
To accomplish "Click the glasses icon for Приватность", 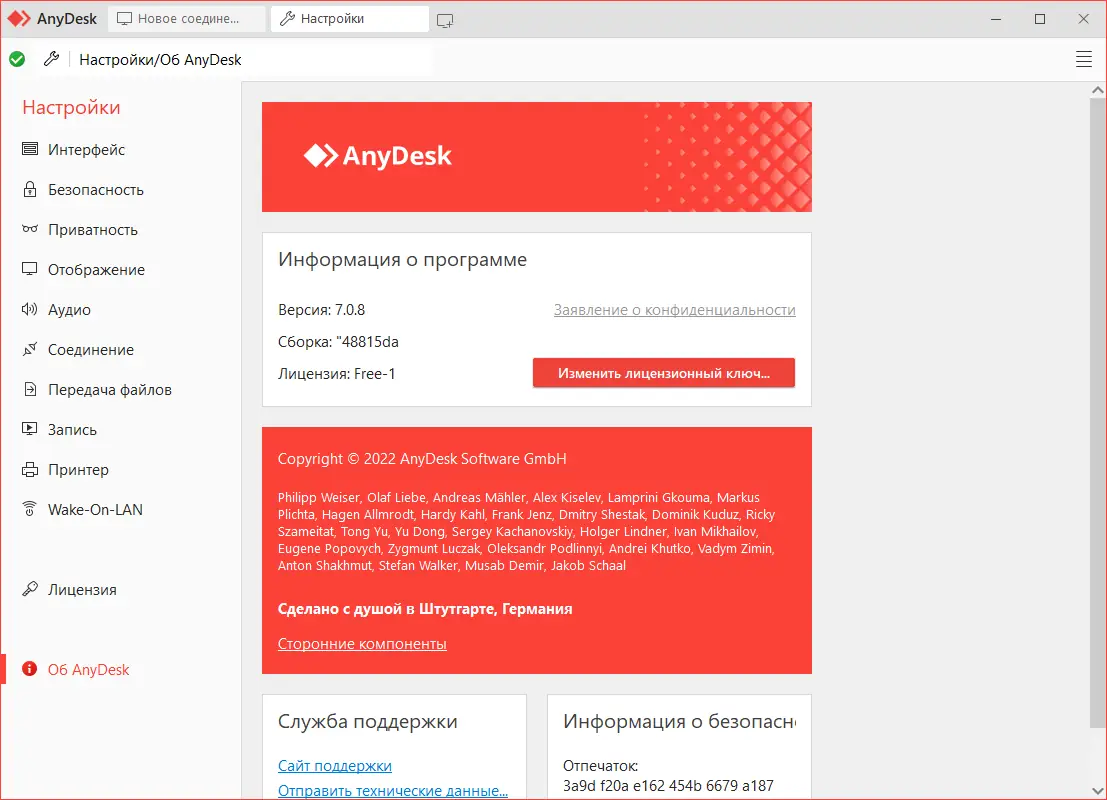I will click(30, 229).
